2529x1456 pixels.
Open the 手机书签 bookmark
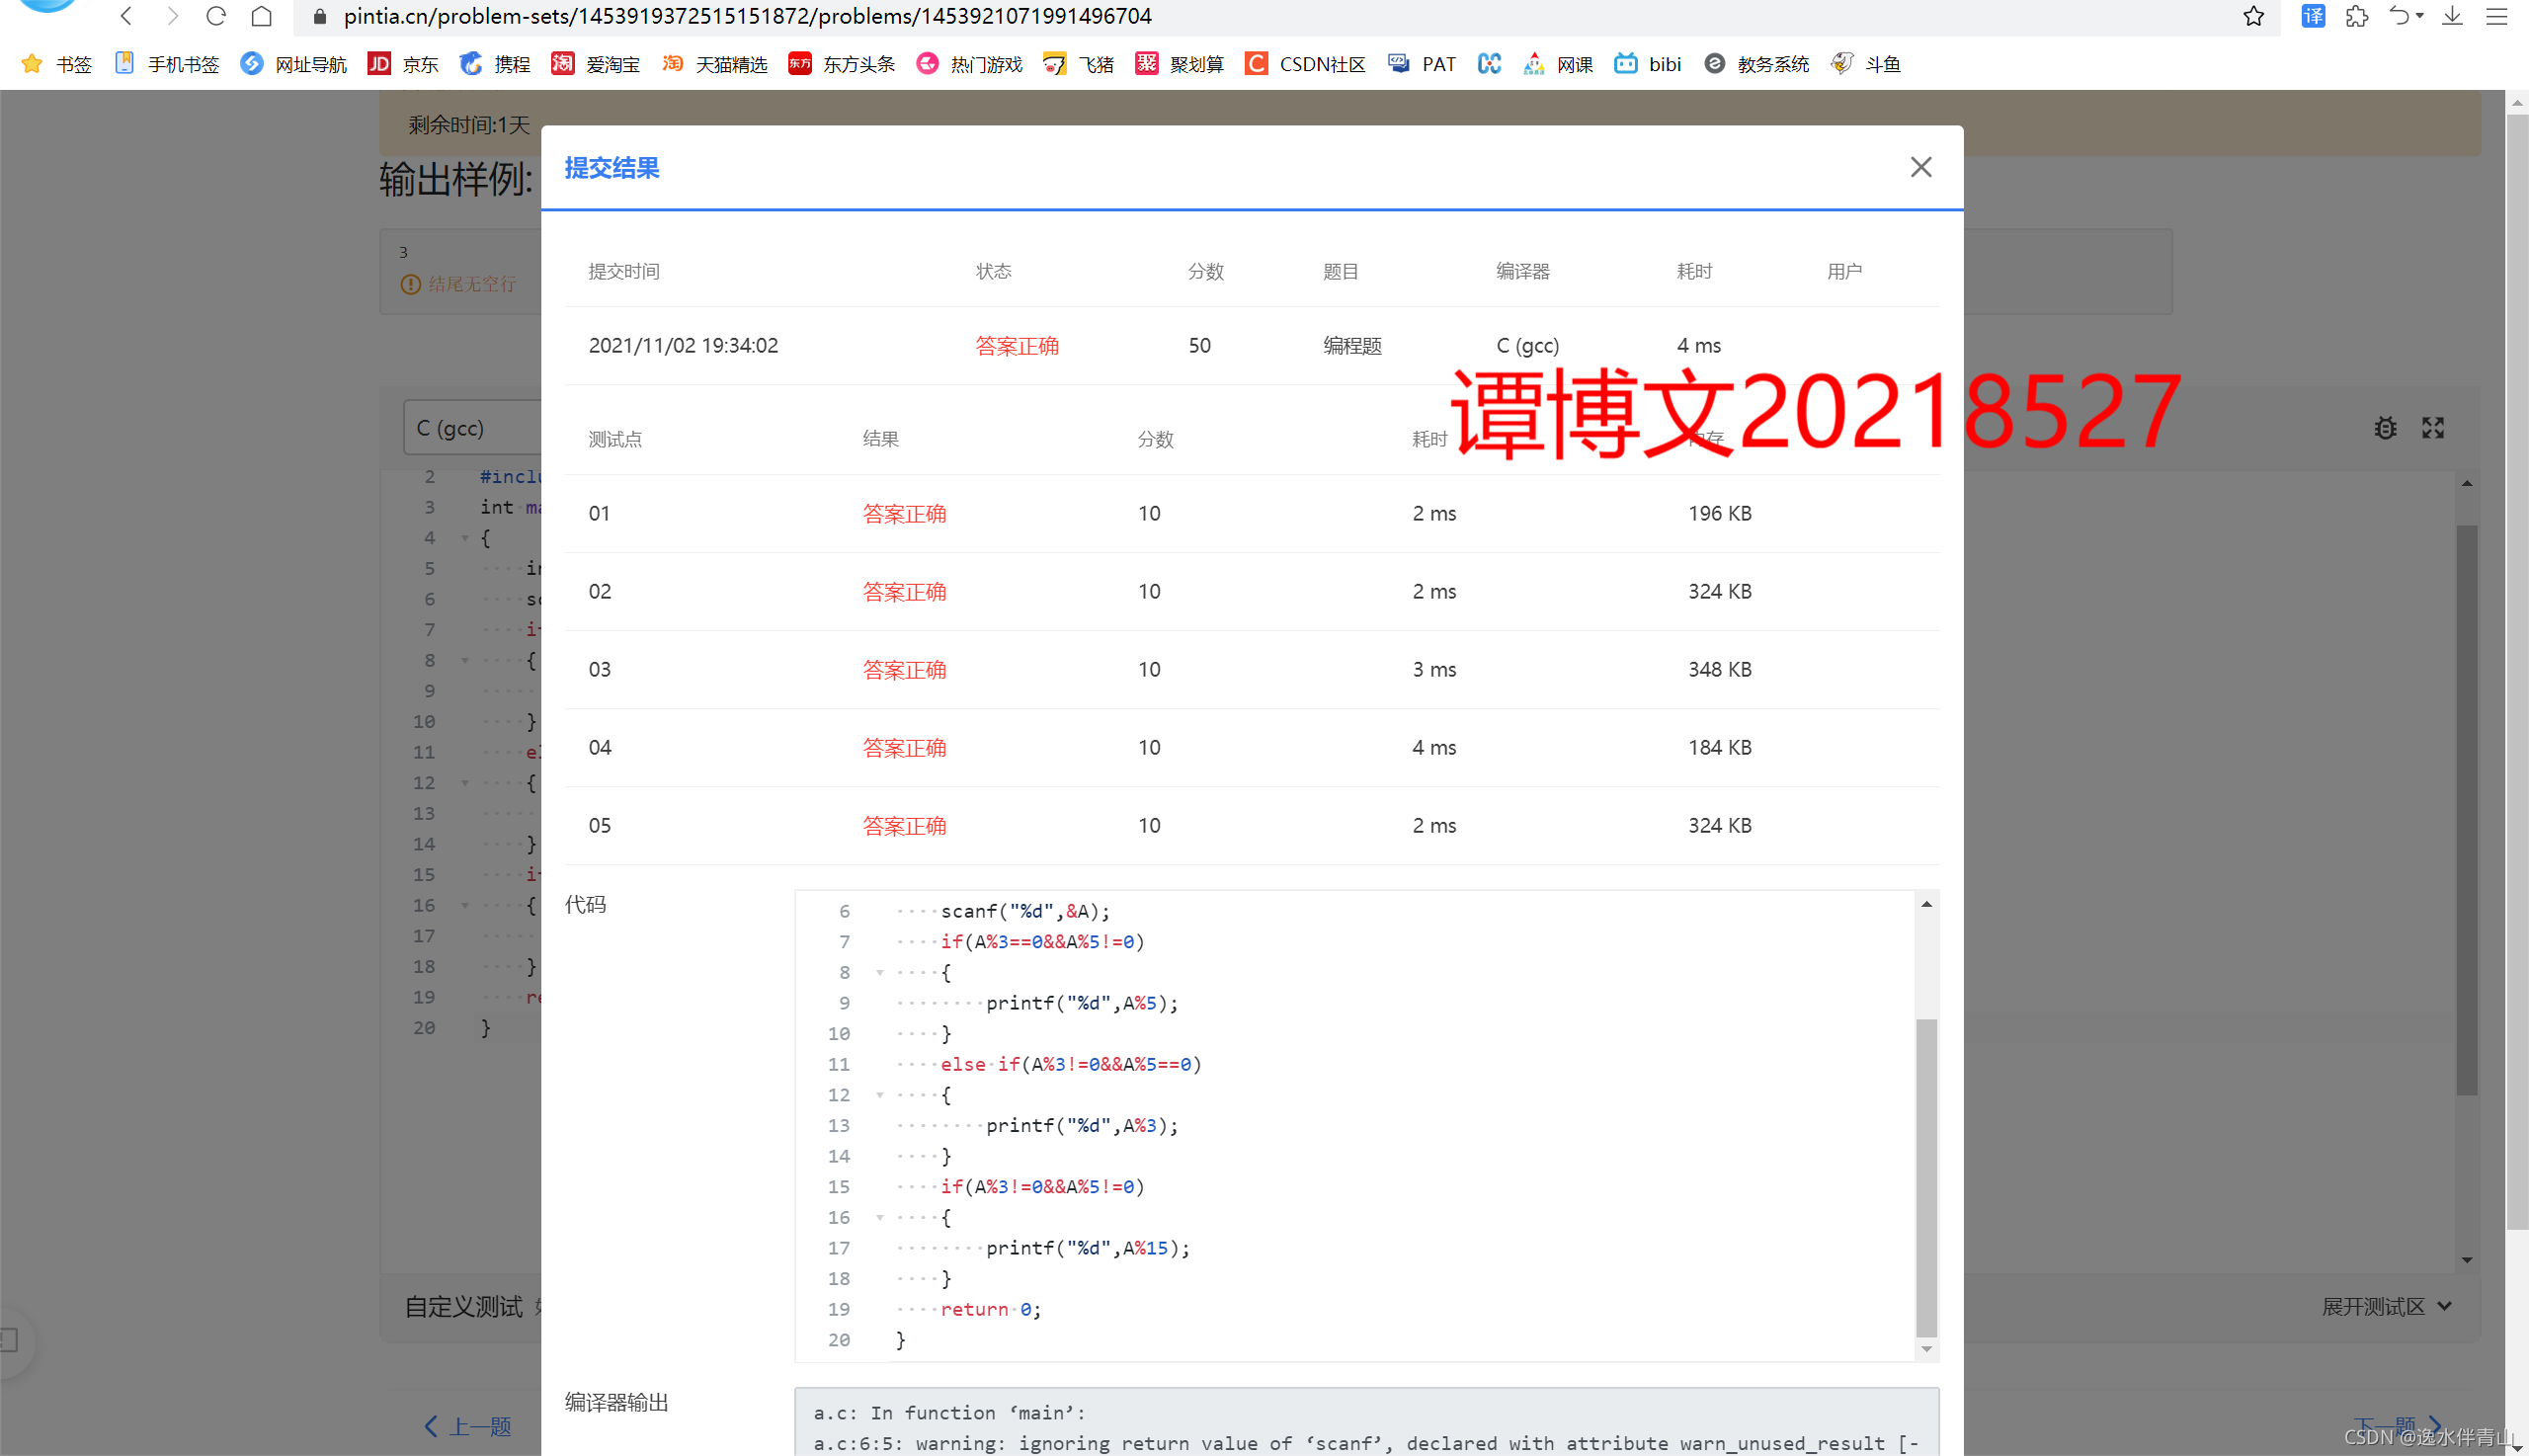[x=167, y=64]
